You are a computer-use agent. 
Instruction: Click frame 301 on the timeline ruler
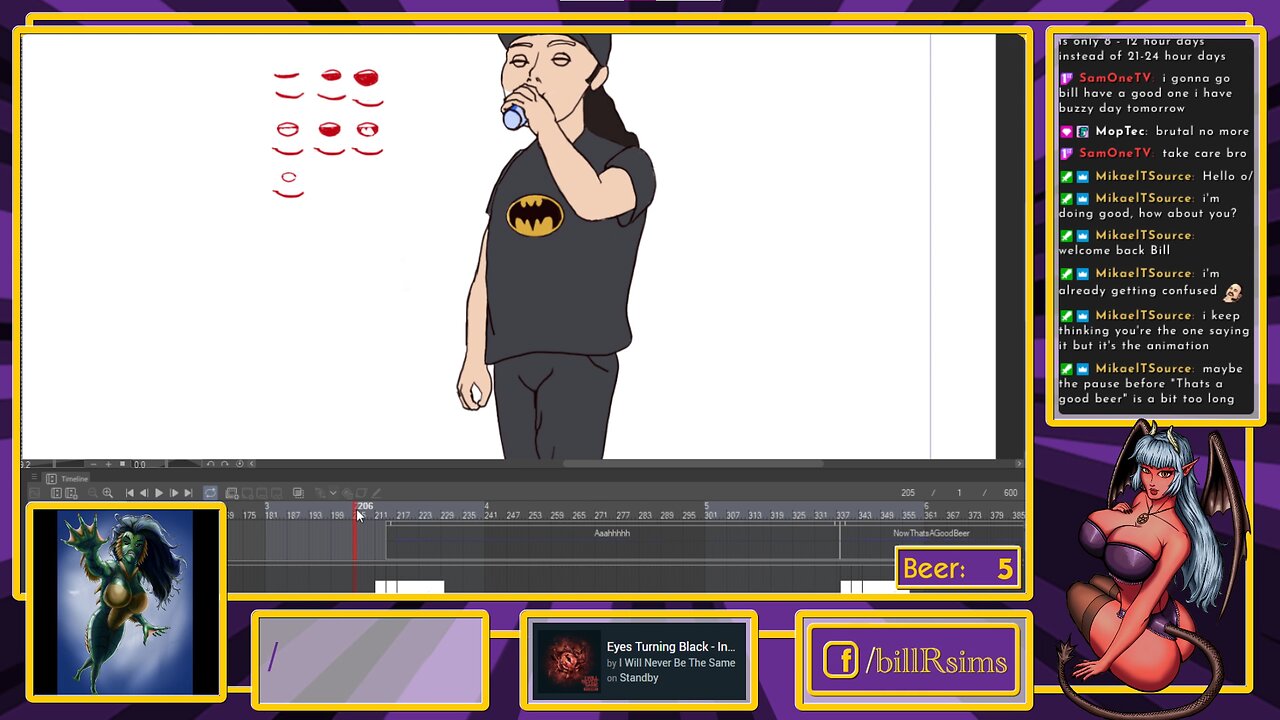click(x=711, y=515)
